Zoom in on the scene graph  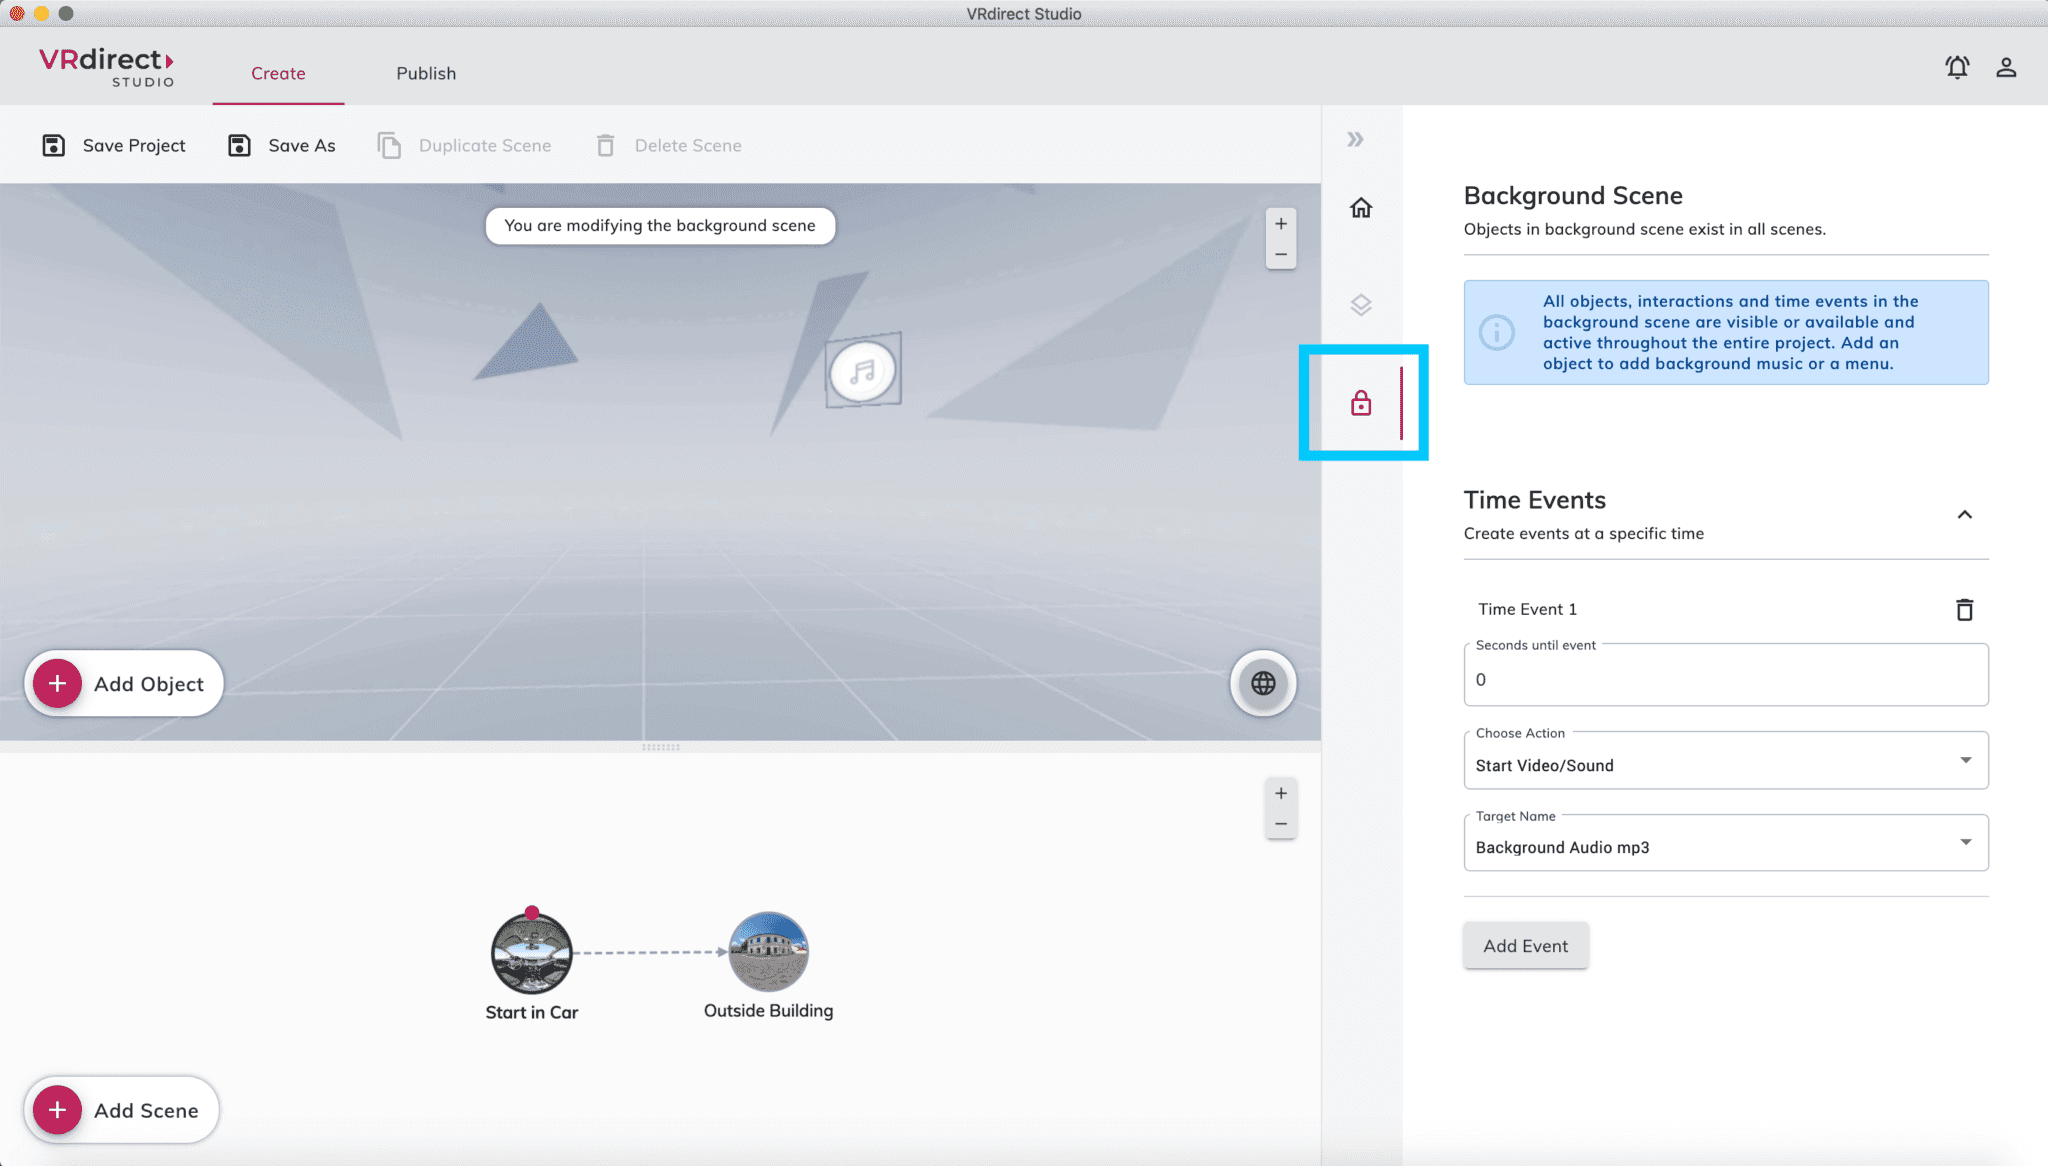click(x=1281, y=793)
